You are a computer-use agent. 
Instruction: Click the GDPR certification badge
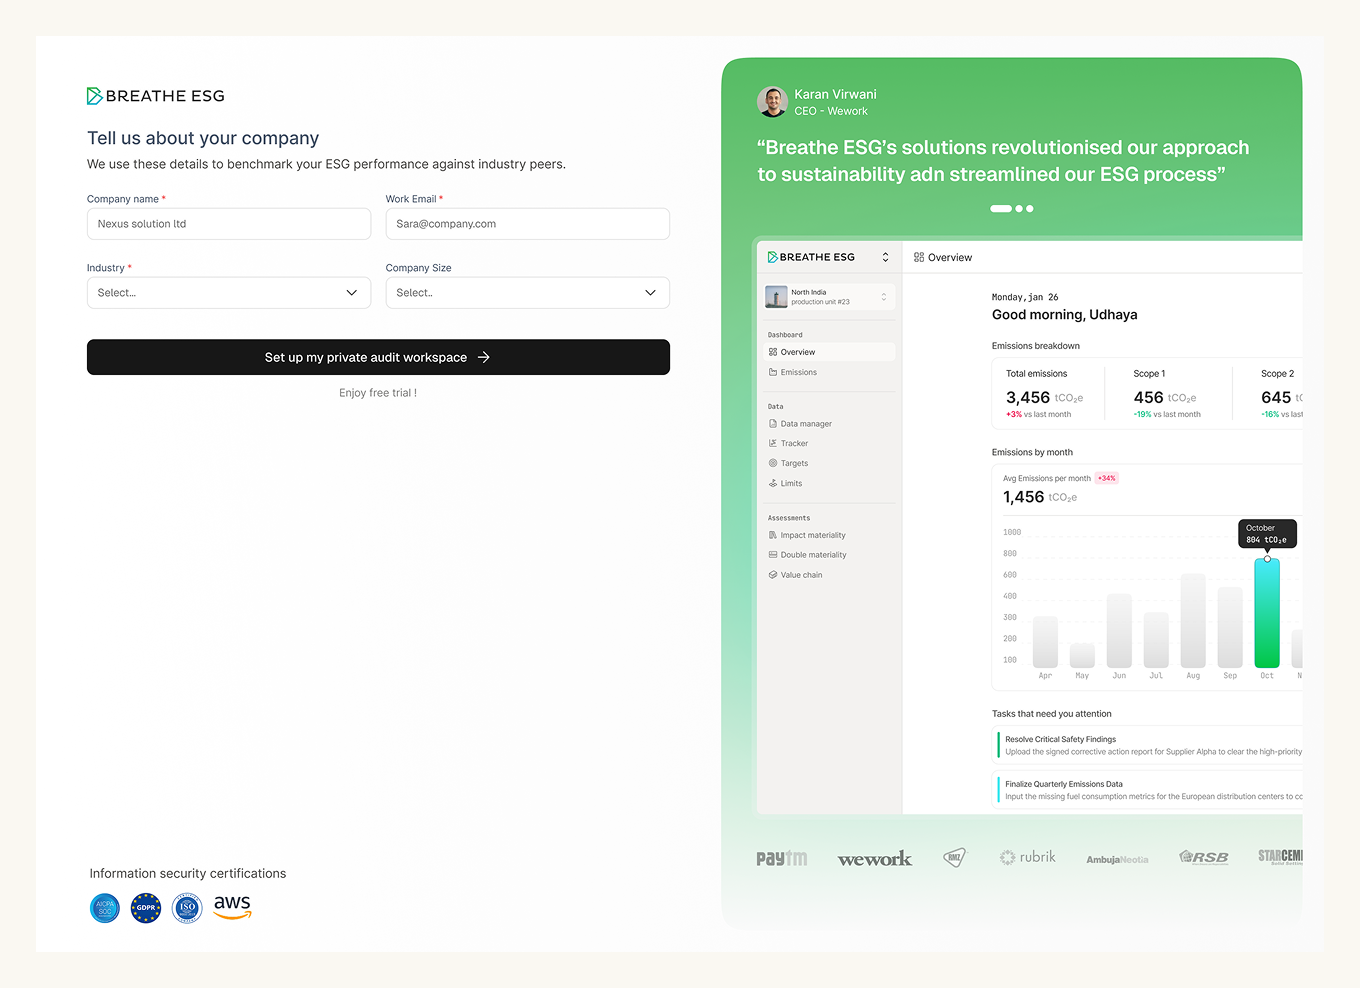click(146, 908)
